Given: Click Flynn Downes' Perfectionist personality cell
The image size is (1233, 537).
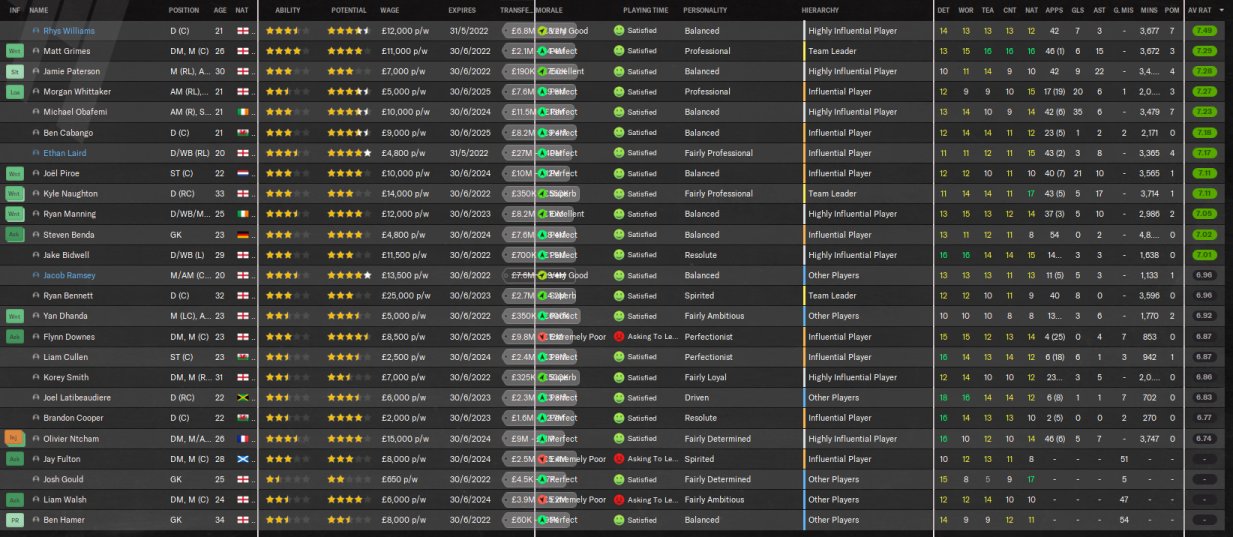Looking at the screenshot, I should click(709, 336).
